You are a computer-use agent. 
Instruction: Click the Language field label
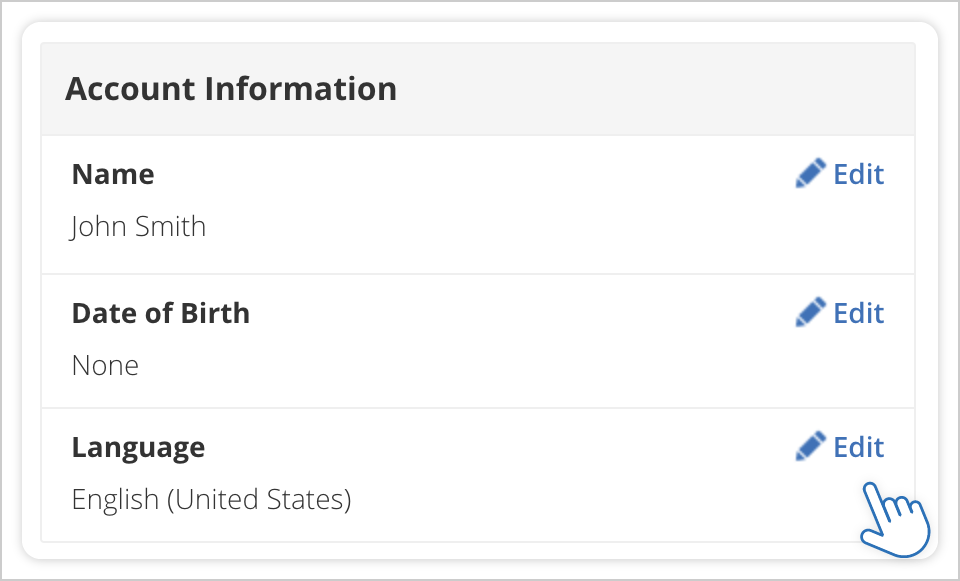pyautogui.click(x=138, y=446)
